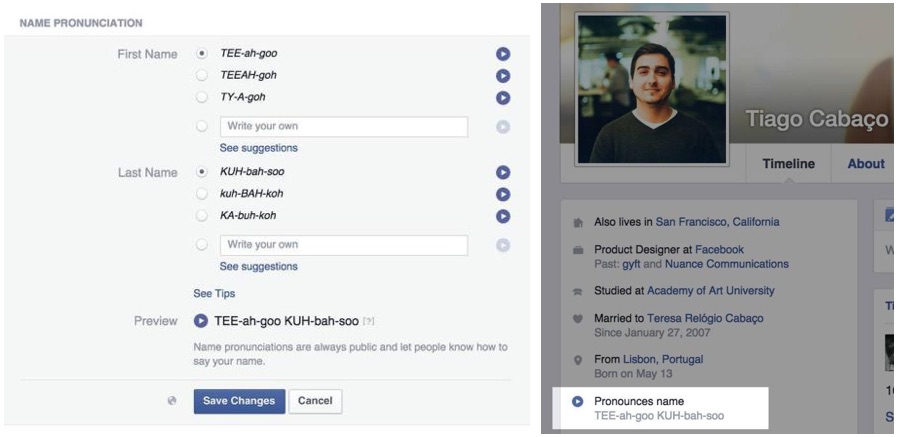Open See suggestions under First Name
Screen dimensions: 899x437
pyautogui.click(x=259, y=148)
